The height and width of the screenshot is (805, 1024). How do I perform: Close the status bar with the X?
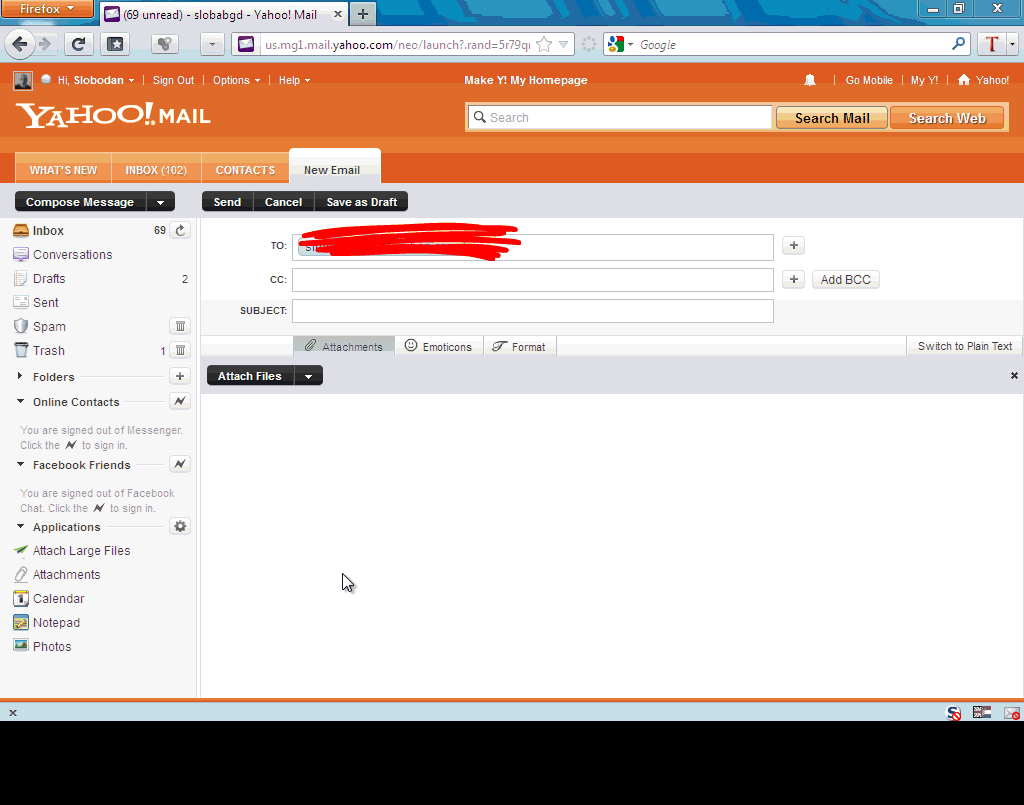[12, 713]
